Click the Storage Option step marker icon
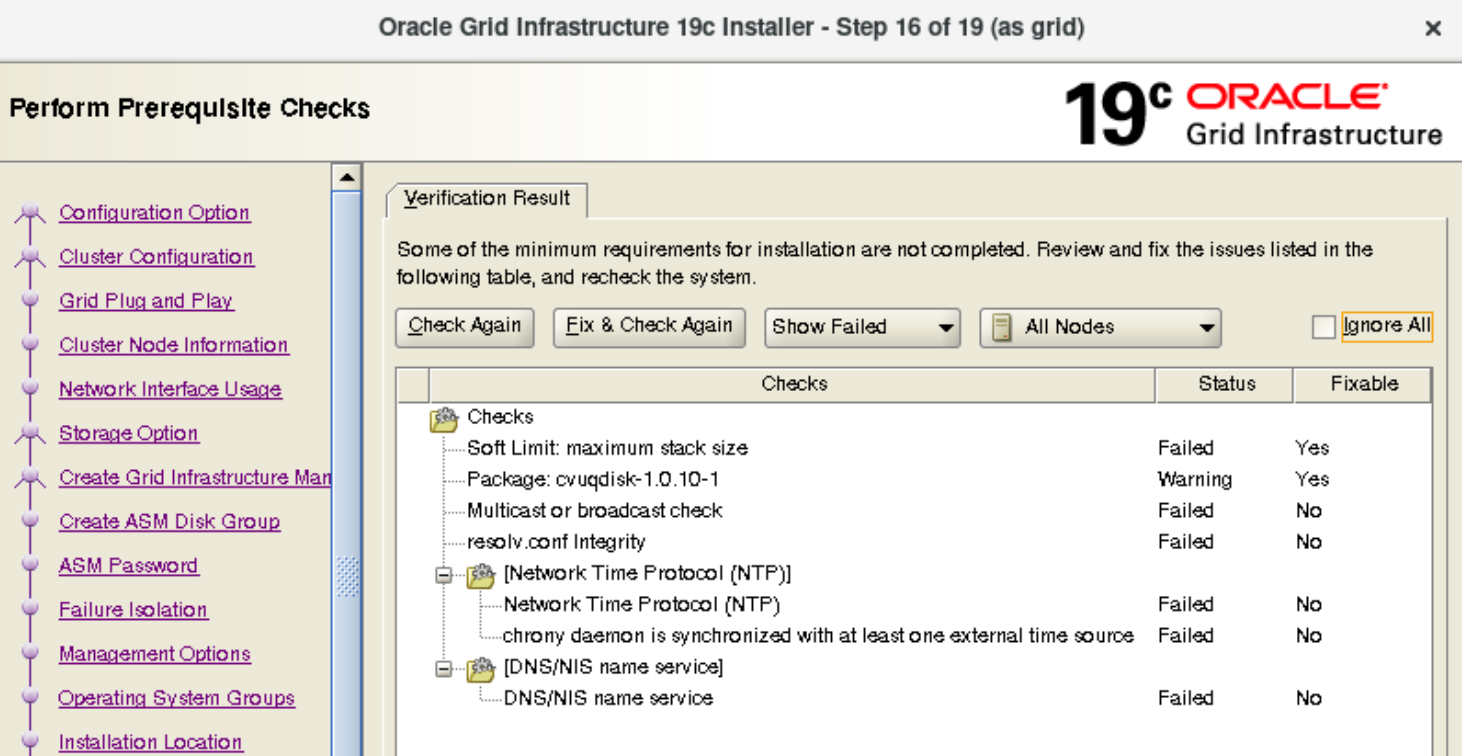 31,435
